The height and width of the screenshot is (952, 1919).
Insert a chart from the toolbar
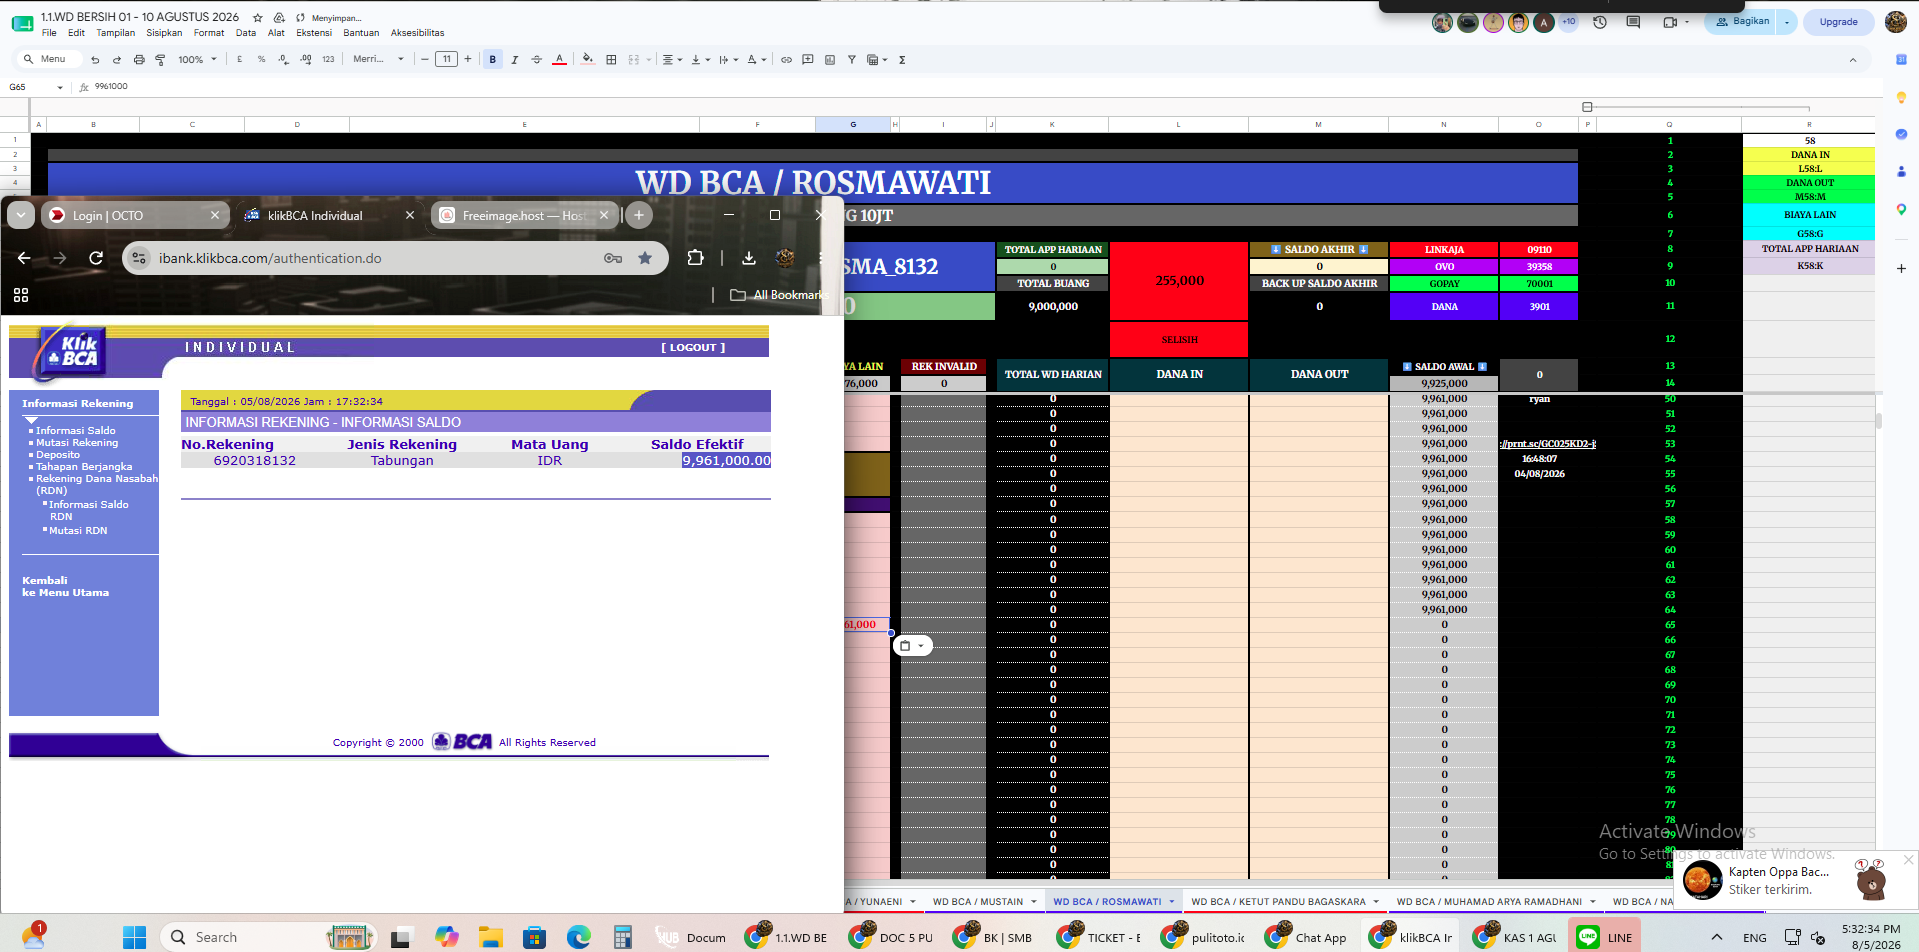[830, 60]
